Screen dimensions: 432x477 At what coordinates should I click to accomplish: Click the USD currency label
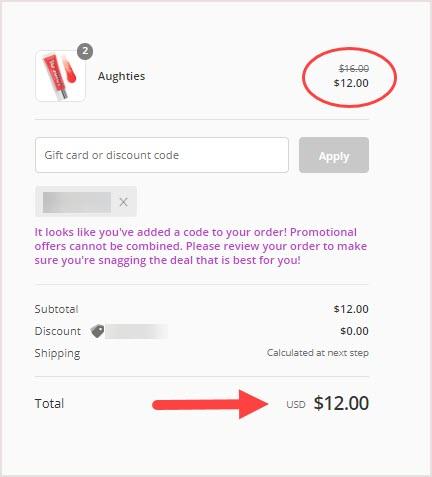tap(296, 405)
